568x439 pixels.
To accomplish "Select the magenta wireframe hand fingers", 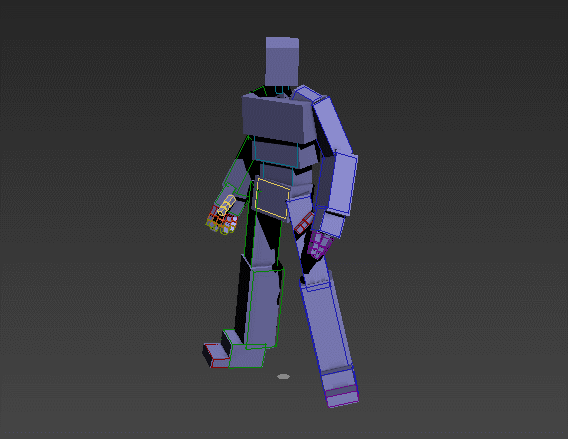I will 320,245.
